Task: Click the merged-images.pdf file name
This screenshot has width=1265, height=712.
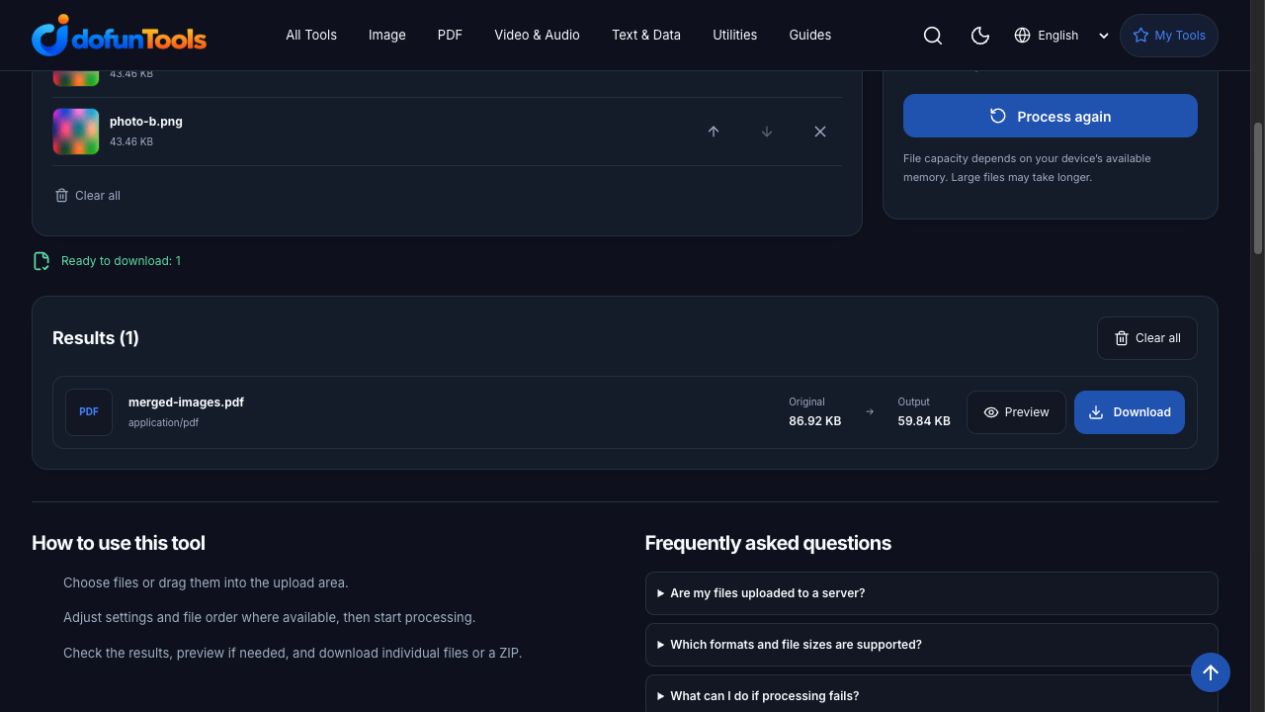Action: [x=186, y=402]
